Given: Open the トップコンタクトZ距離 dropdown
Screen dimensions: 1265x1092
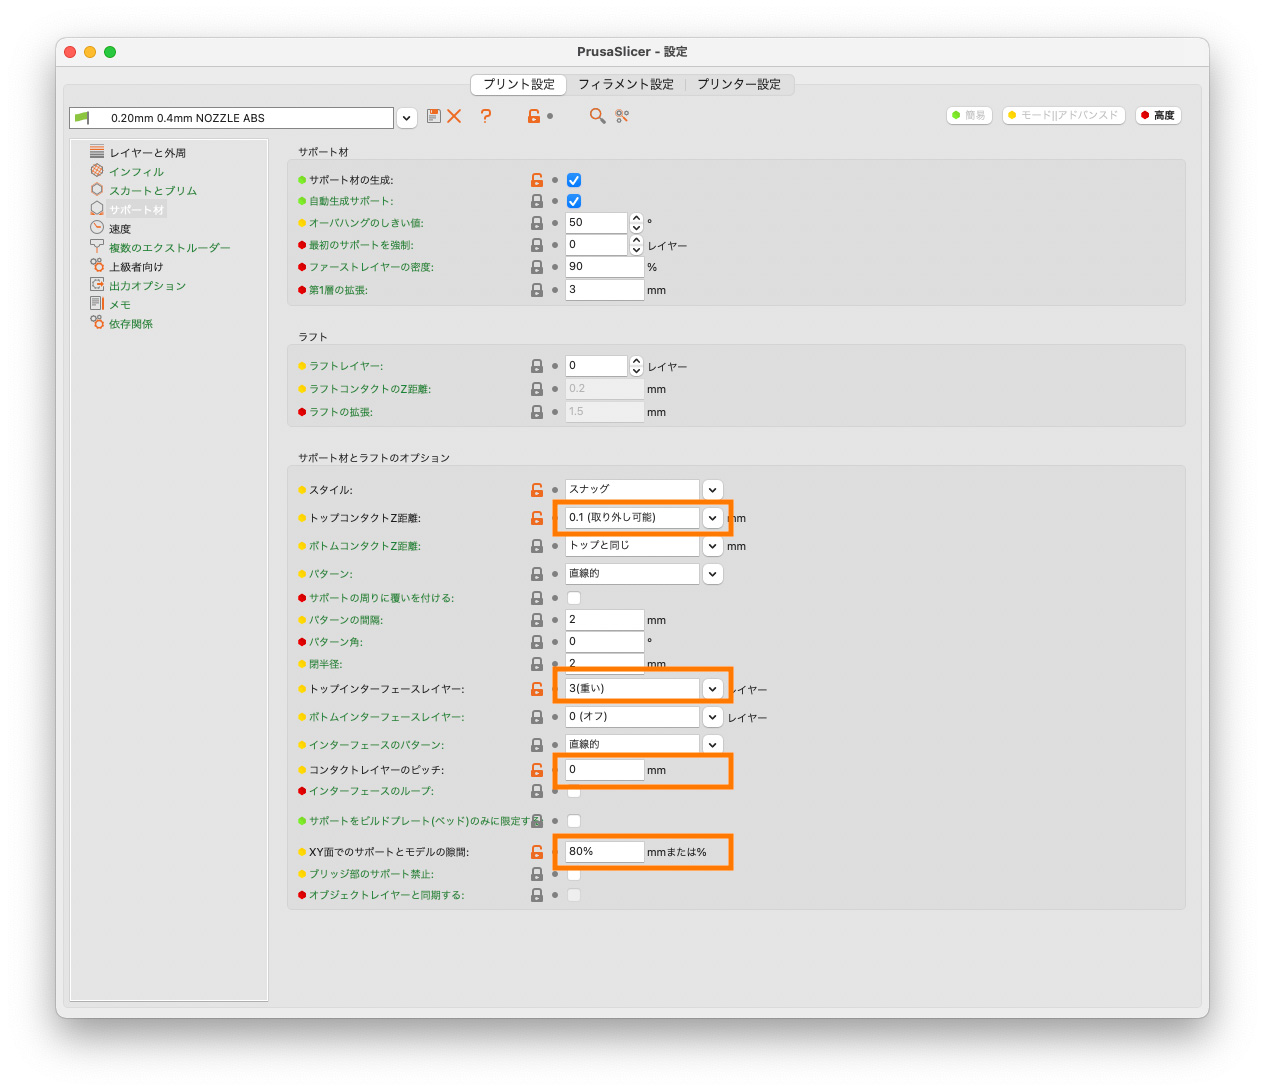Looking at the screenshot, I should coord(712,518).
